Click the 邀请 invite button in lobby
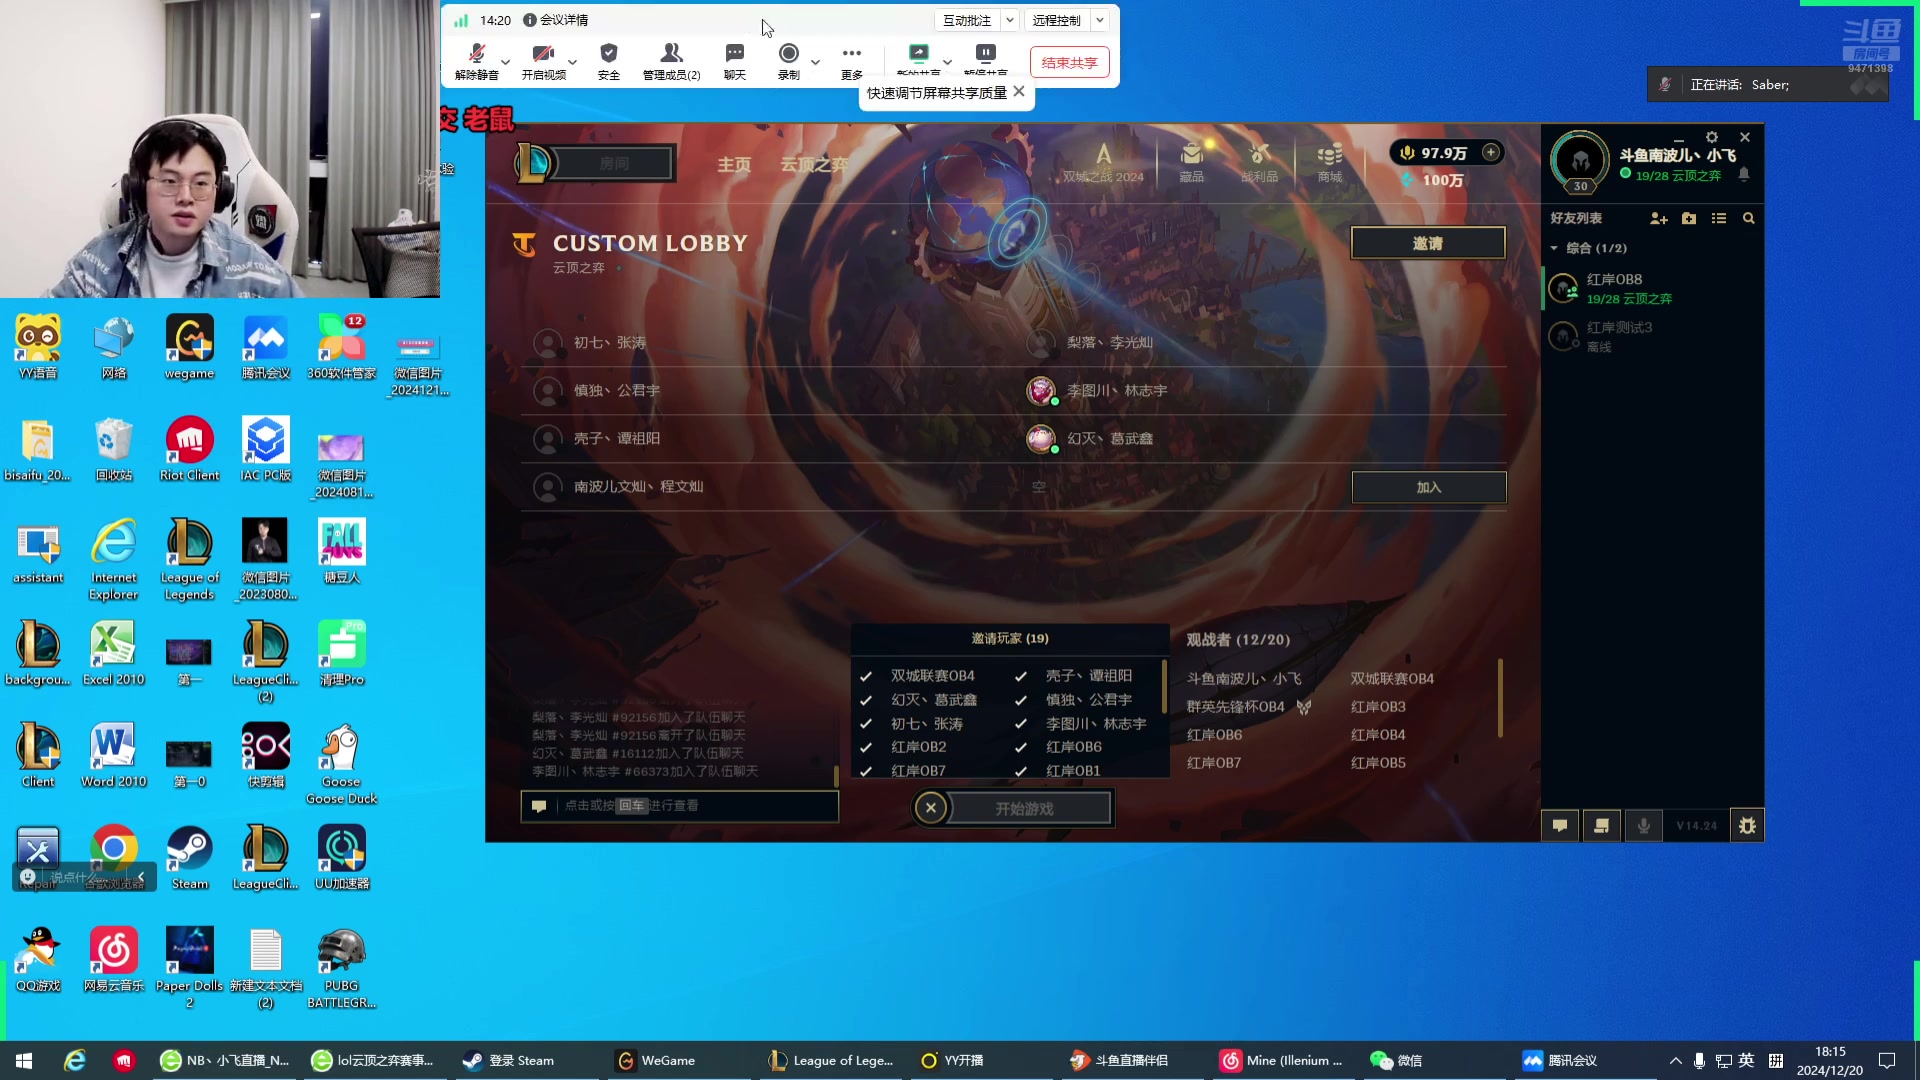This screenshot has width=1920, height=1080. 1428,243
